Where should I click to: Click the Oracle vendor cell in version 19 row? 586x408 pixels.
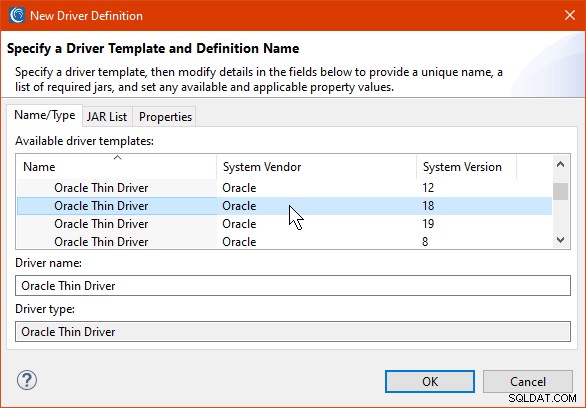[x=239, y=224]
